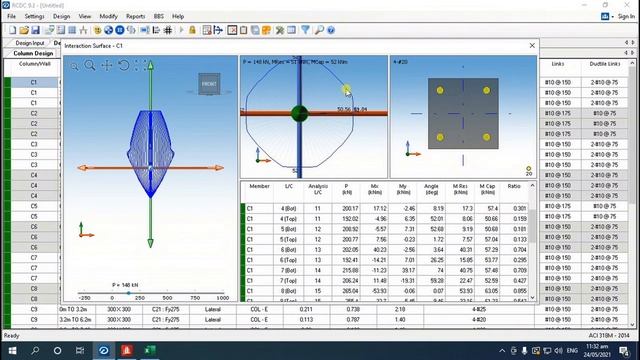Click the padlock lock icon in toolbar
The height and width of the screenshot is (360, 640).
(x=192, y=30)
